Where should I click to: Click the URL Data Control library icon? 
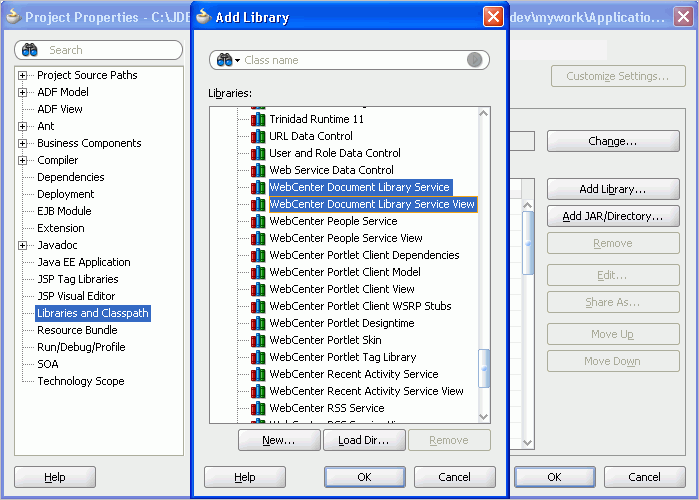[x=258, y=136]
